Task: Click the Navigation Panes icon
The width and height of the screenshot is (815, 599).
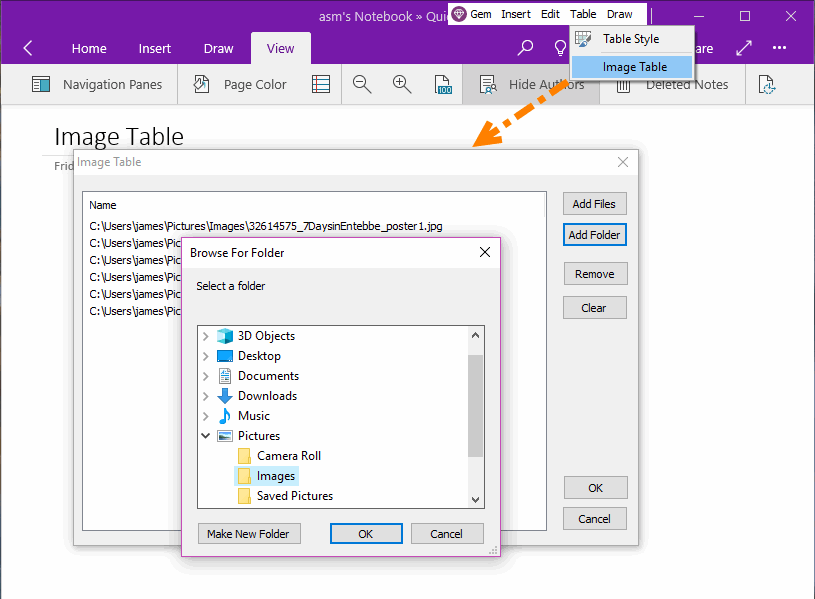Action: pyautogui.click(x=41, y=85)
